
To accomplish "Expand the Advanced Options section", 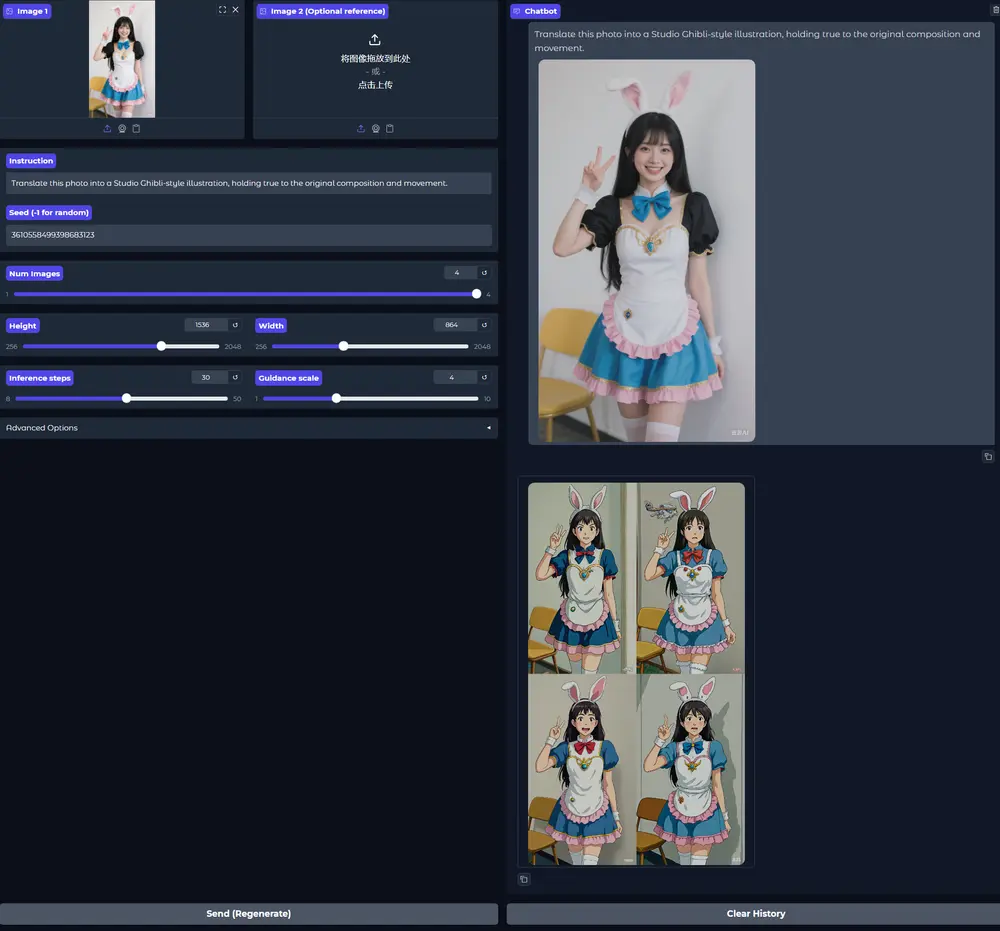I will coord(248,428).
